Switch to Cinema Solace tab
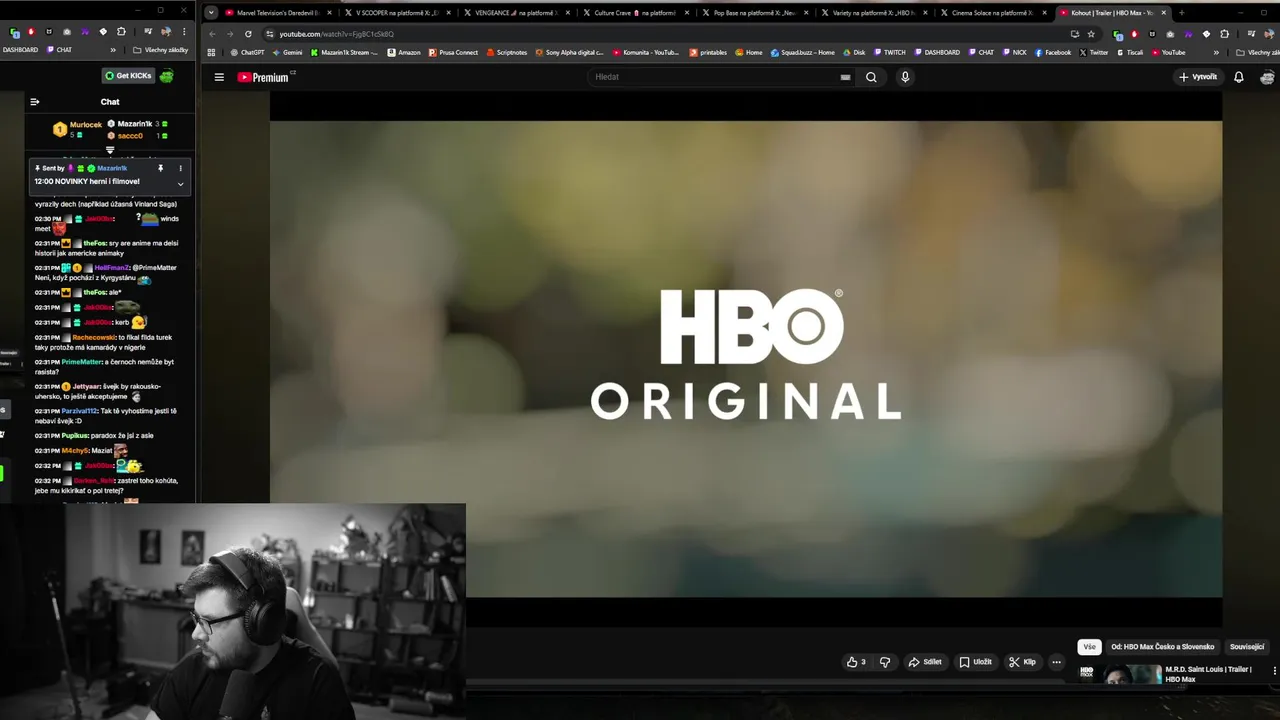Image resolution: width=1280 pixels, height=720 pixels. [x=992, y=13]
